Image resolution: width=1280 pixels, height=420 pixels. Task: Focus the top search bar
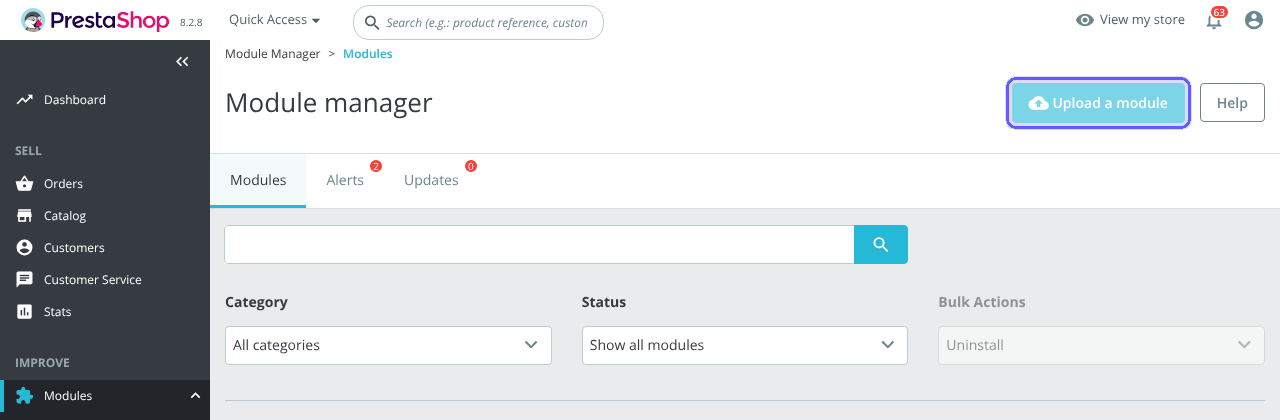pos(478,22)
